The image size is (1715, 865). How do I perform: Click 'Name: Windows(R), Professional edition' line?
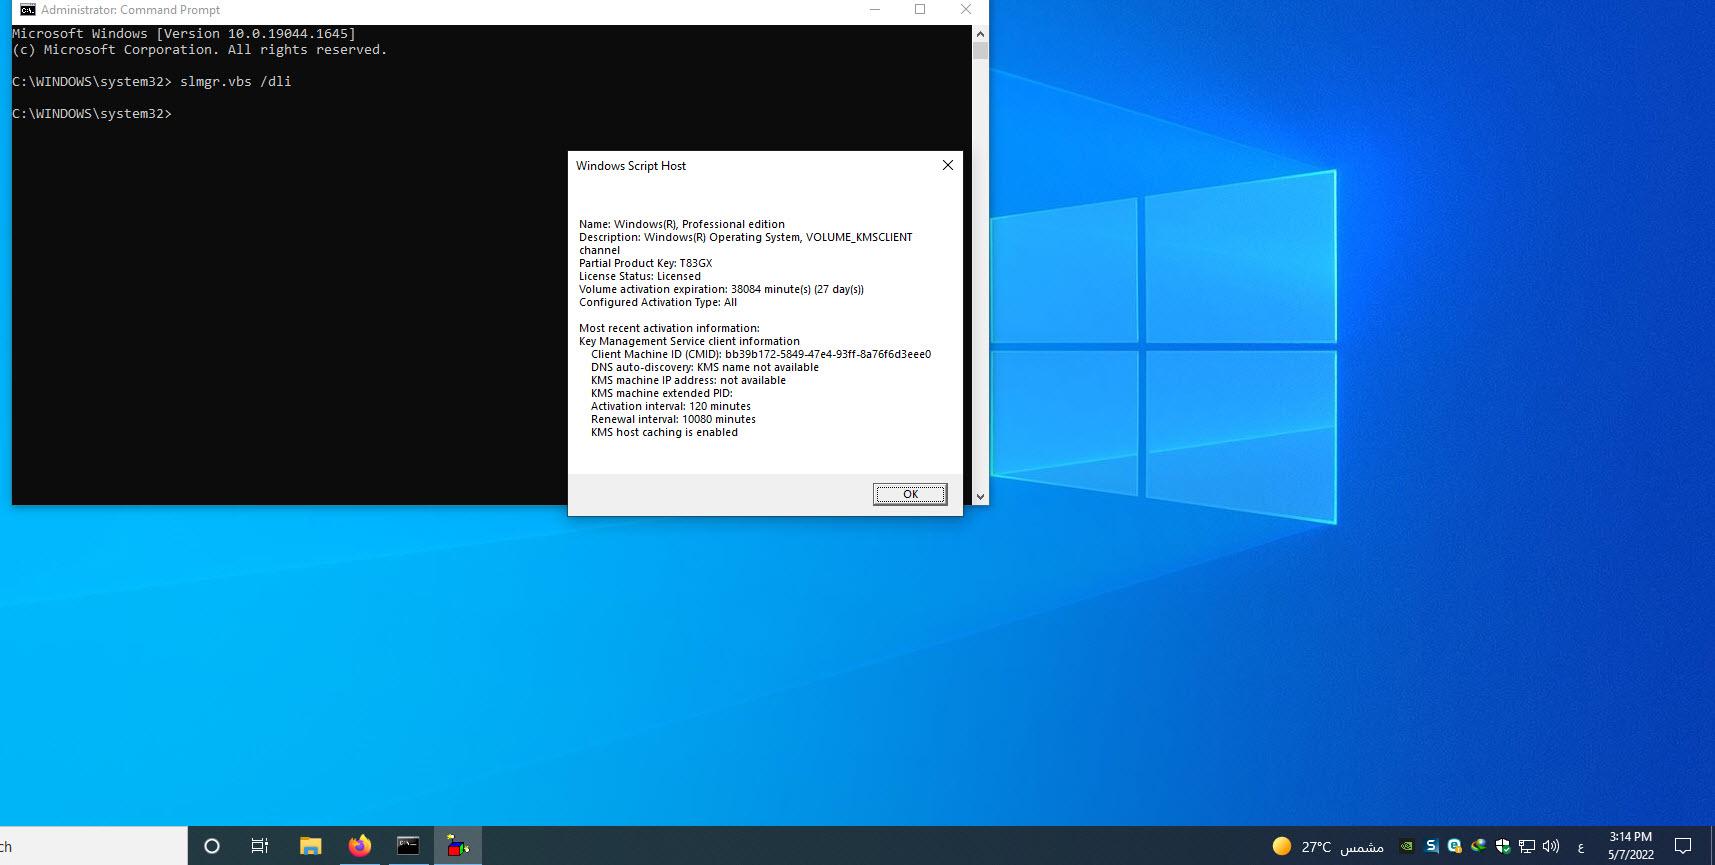(x=682, y=224)
